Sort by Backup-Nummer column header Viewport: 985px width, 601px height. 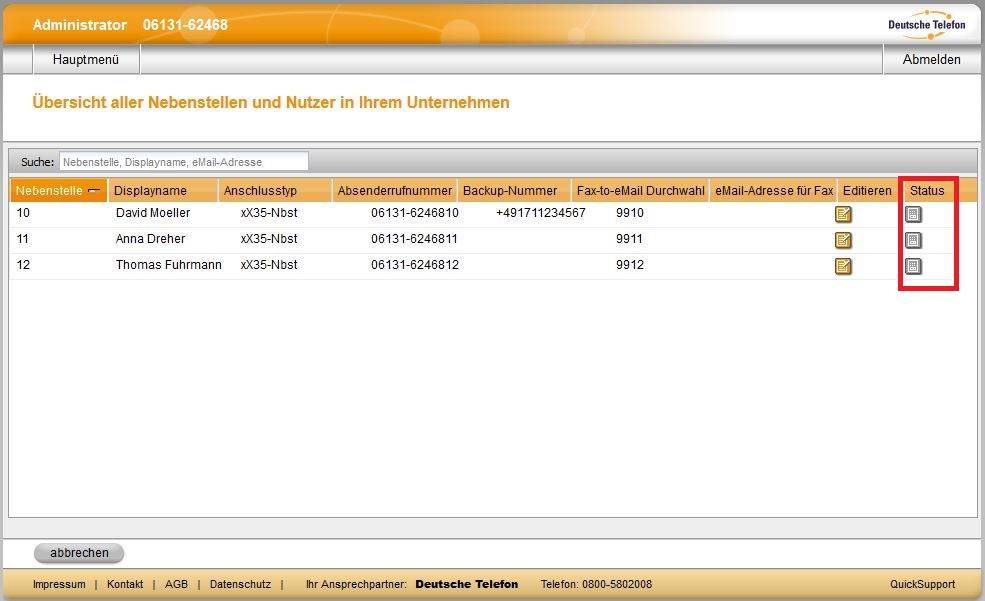coord(514,190)
